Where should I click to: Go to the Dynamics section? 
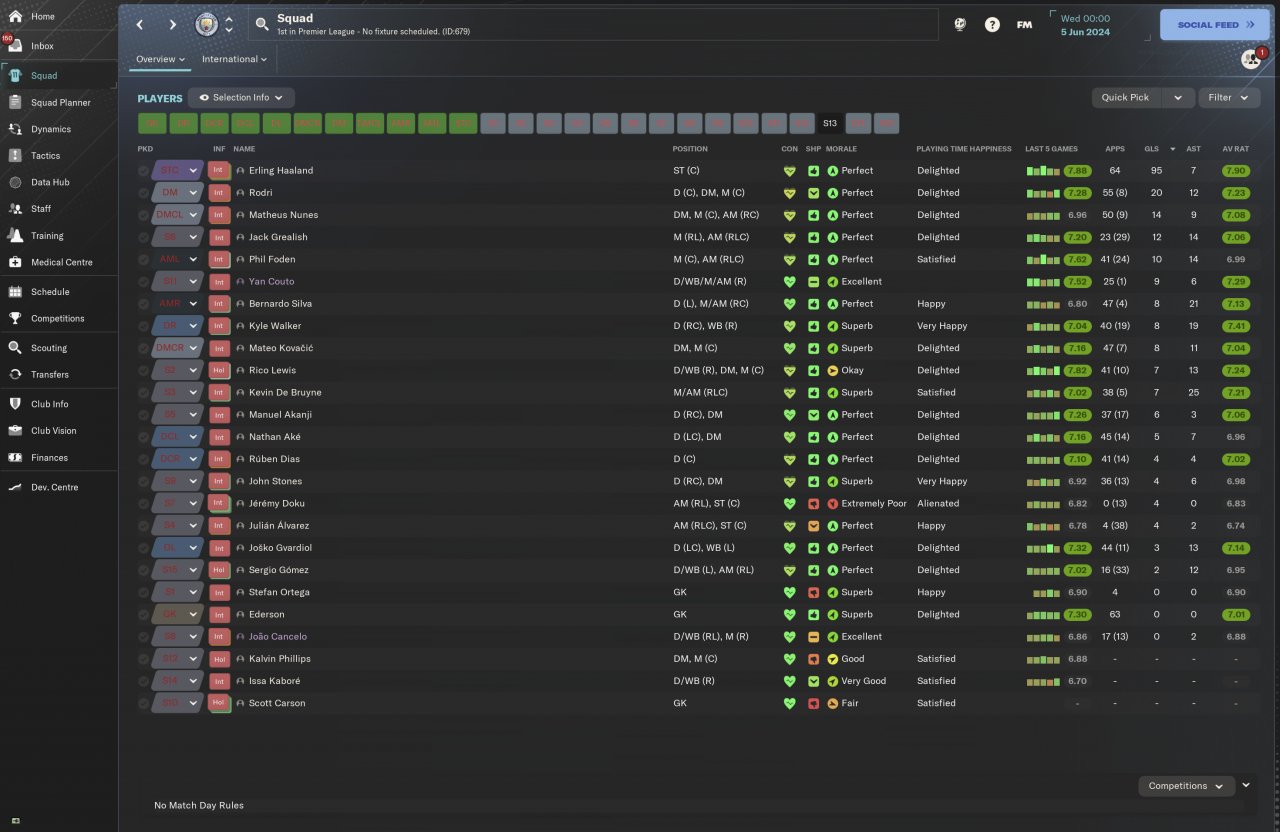pyautogui.click(x=50, y=129)
